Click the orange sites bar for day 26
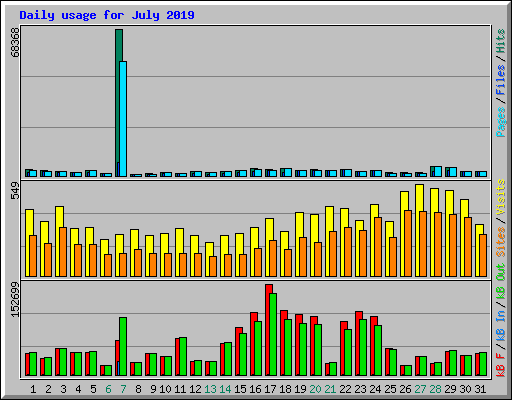This screenshot has height=400, width=512. 408,243
